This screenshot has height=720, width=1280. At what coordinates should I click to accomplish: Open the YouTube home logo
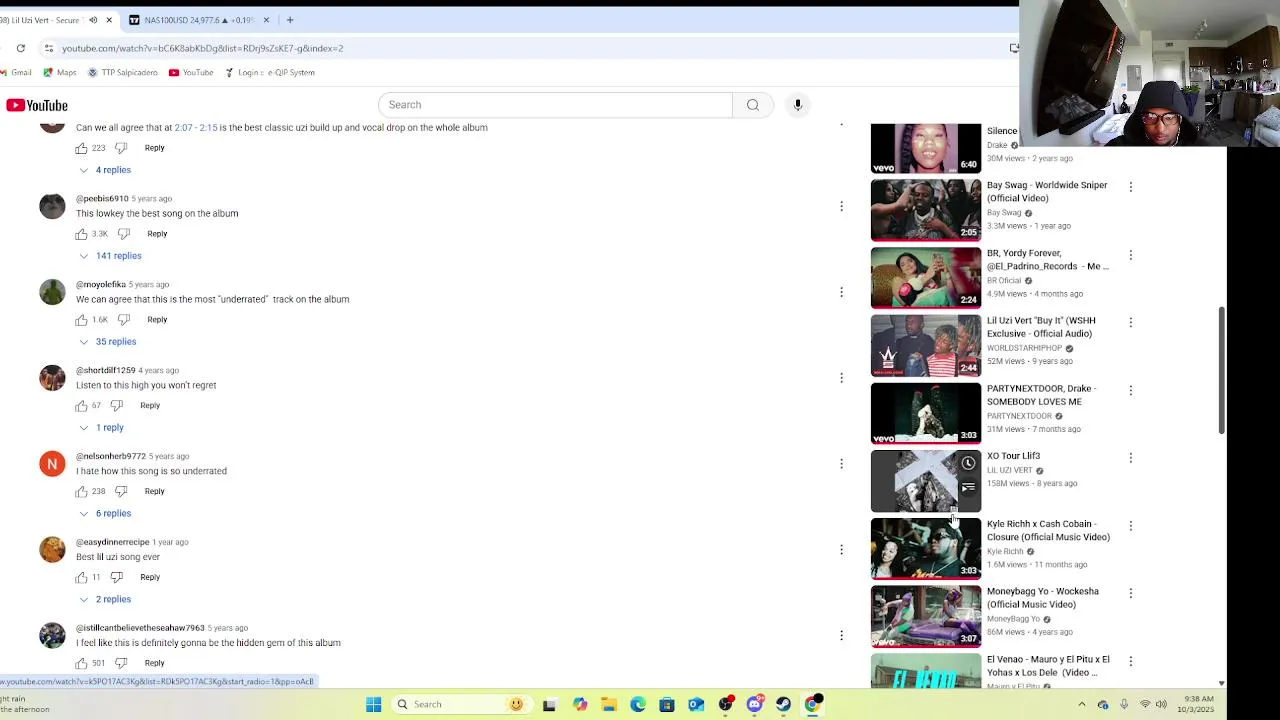[x=37, y=106]
